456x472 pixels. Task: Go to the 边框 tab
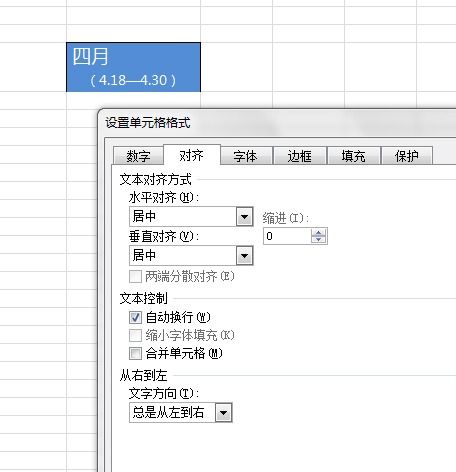click(x=300, y=156)
